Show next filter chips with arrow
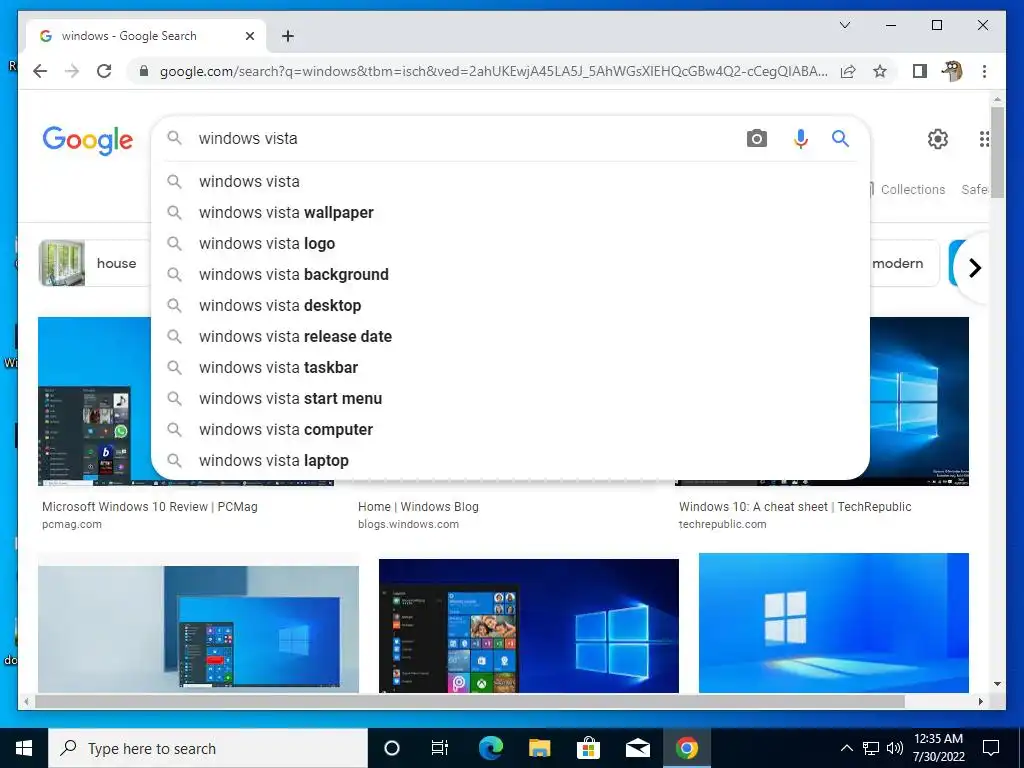Screen dimensions: 1024x768 click(x=974, y=268)
